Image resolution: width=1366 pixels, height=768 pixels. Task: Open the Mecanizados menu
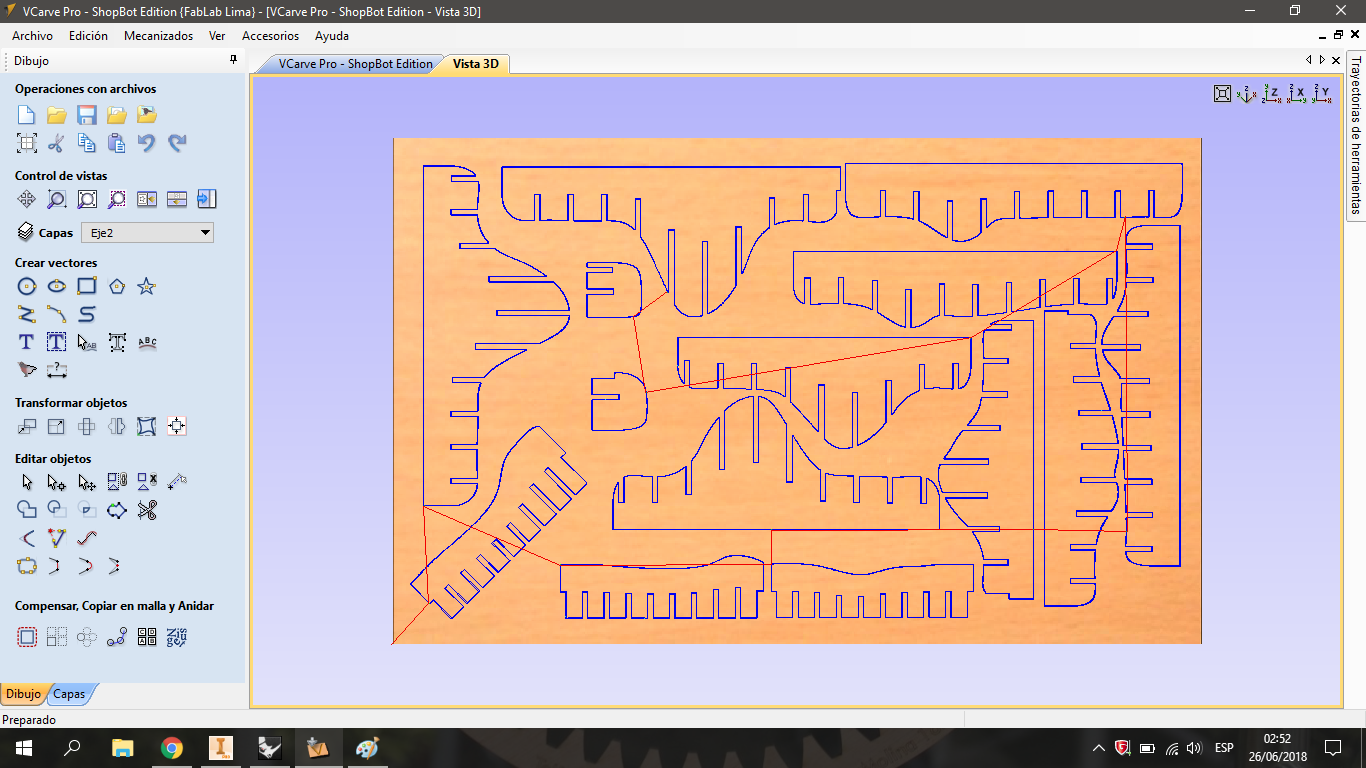158,35
